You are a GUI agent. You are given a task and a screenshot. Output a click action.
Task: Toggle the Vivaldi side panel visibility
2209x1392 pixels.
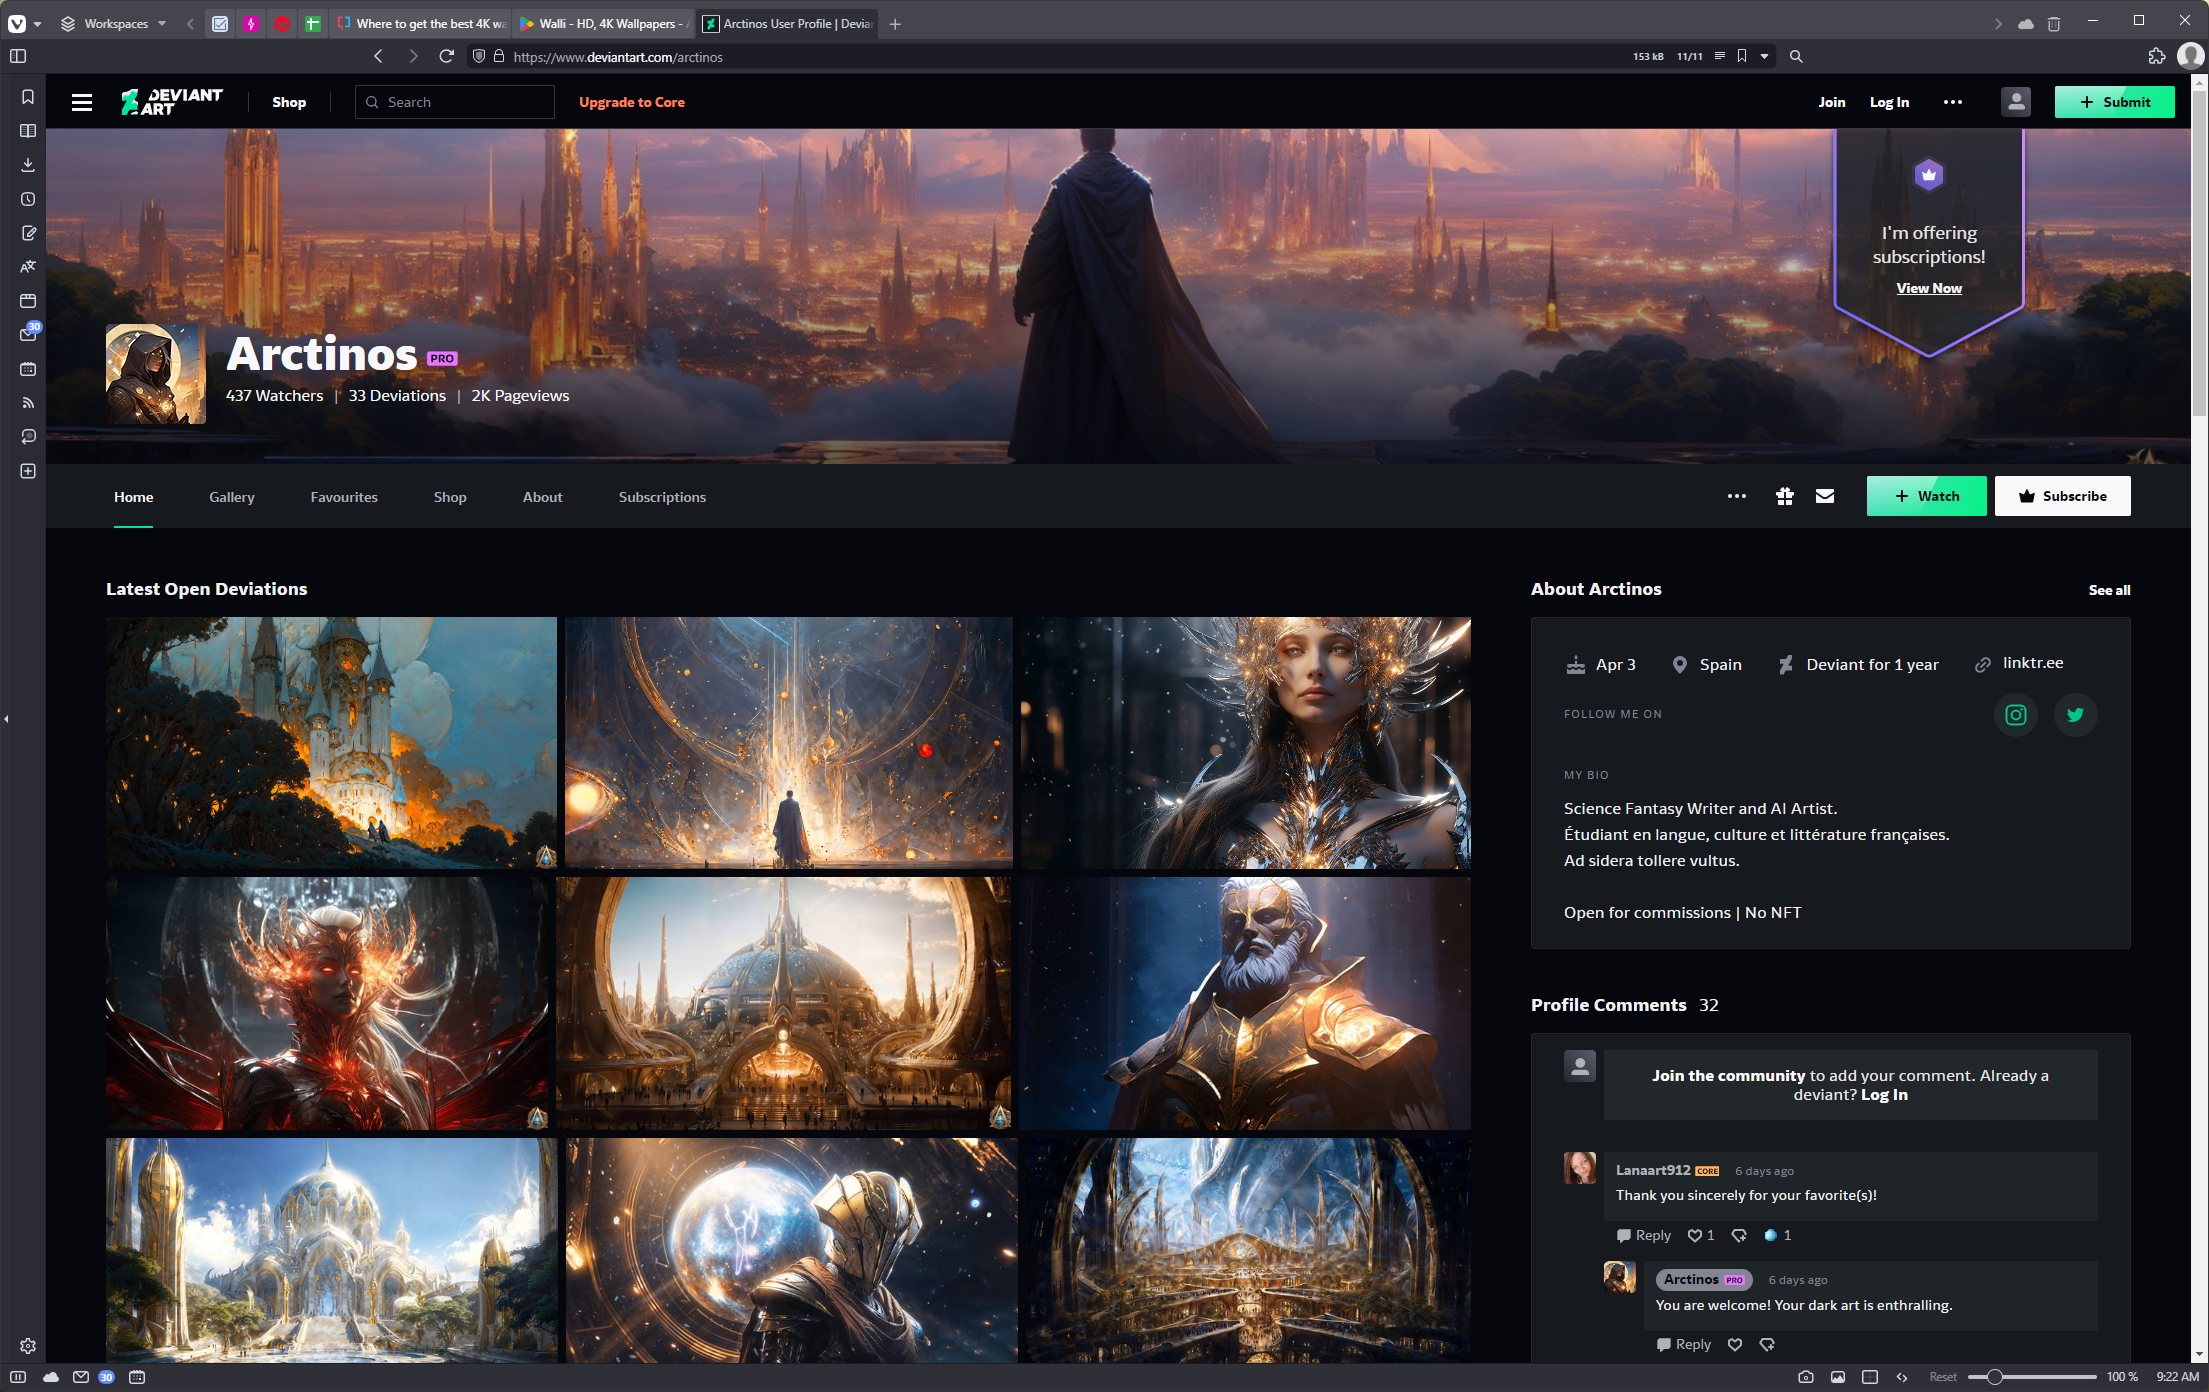pyautogui.click(x=18, y=56)
